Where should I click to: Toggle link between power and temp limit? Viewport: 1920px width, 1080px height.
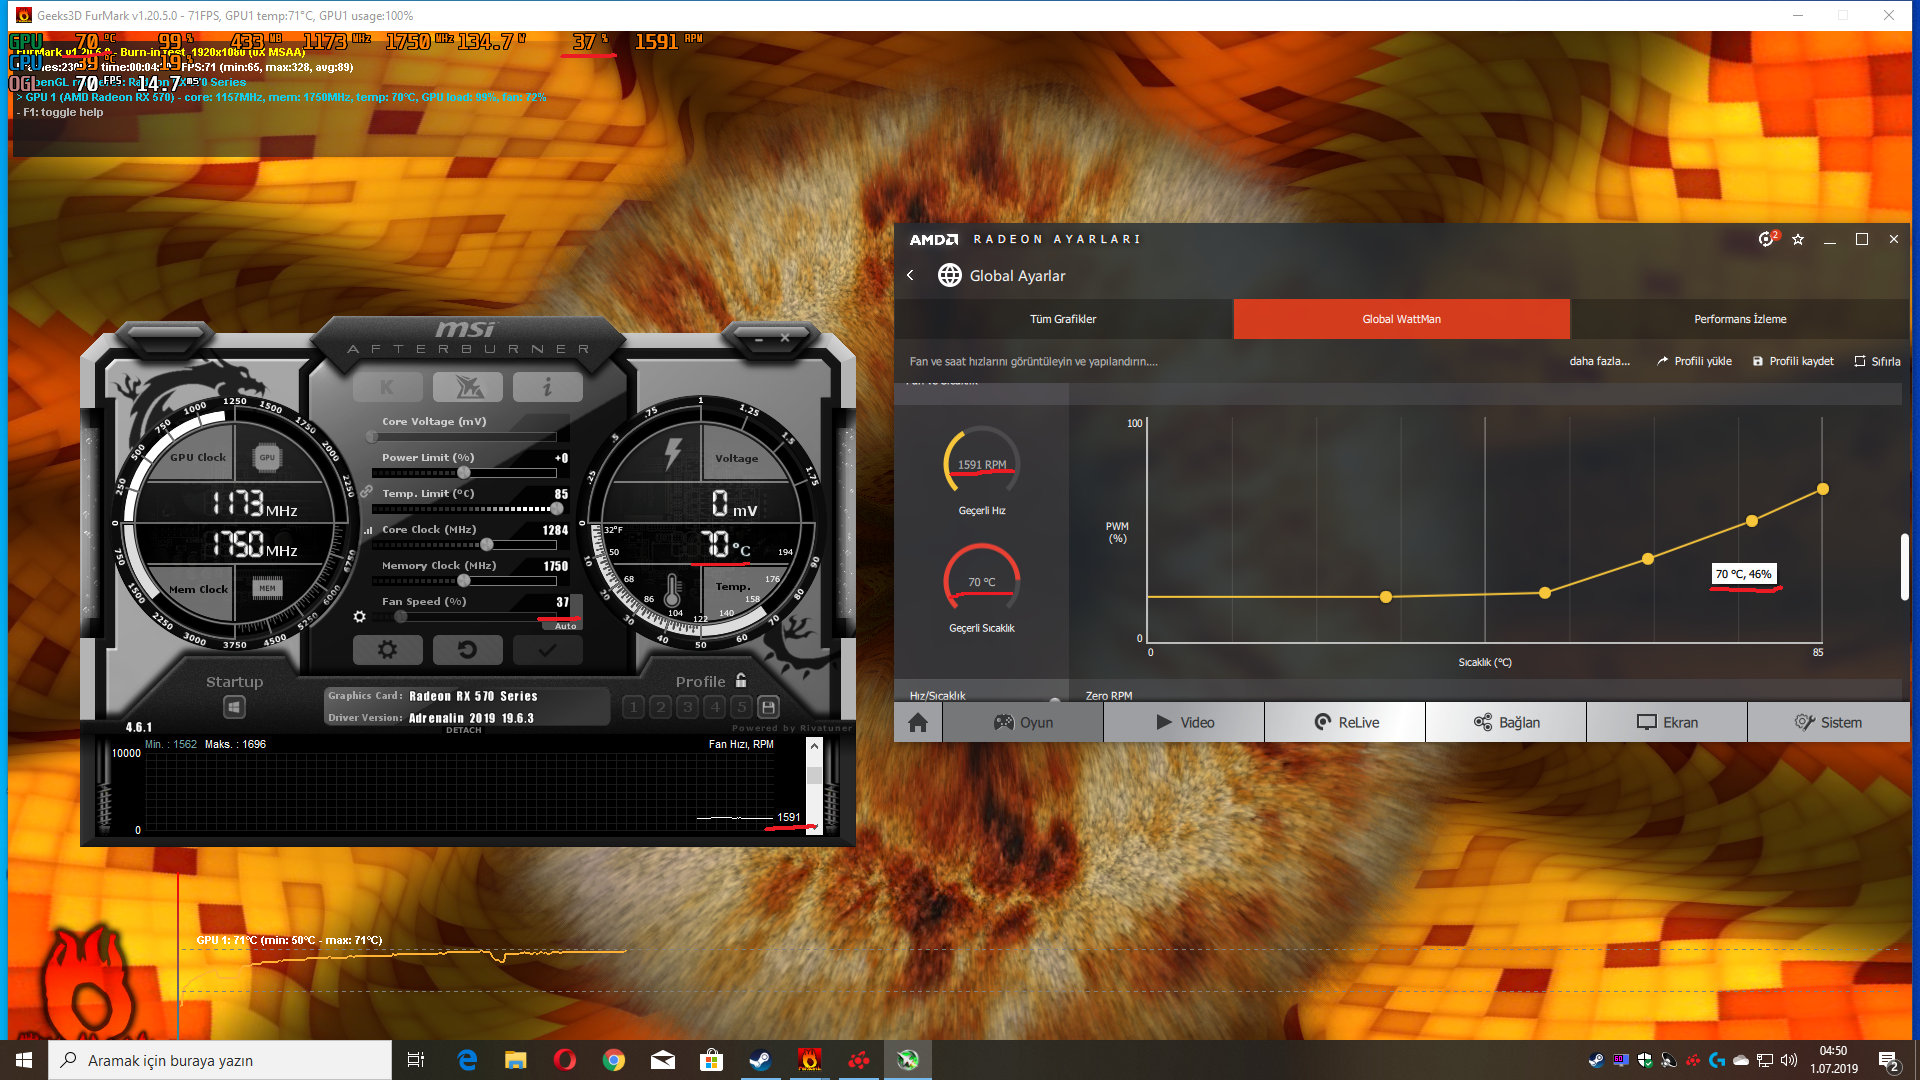(x=367, y=493)
